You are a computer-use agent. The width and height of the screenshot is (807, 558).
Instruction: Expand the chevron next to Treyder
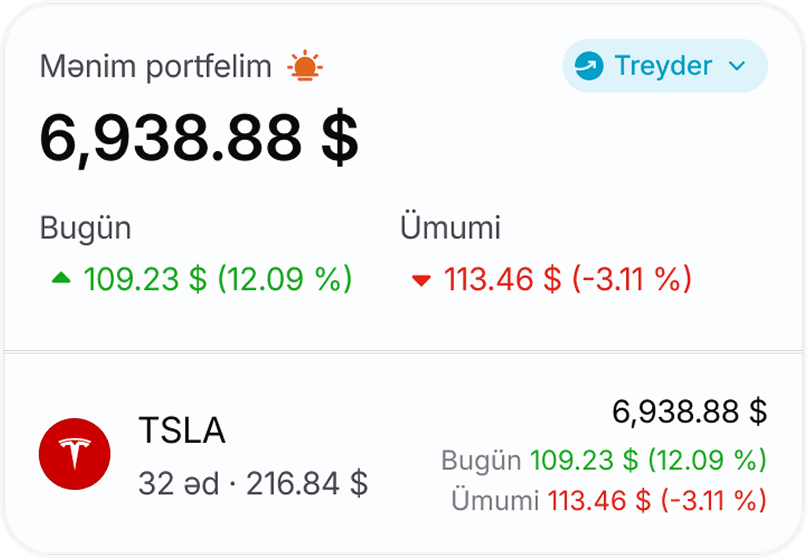point(738,67)
